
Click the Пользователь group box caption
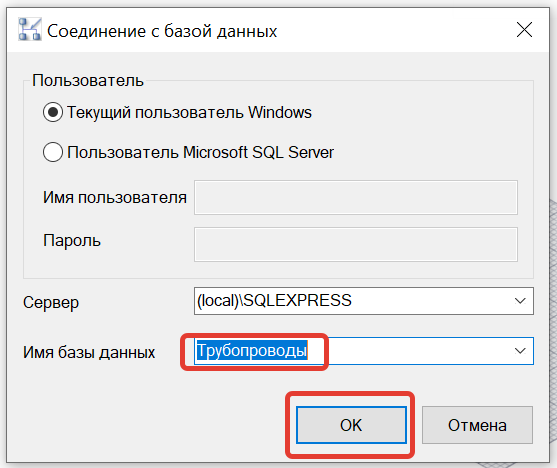(x=88, y=81)
